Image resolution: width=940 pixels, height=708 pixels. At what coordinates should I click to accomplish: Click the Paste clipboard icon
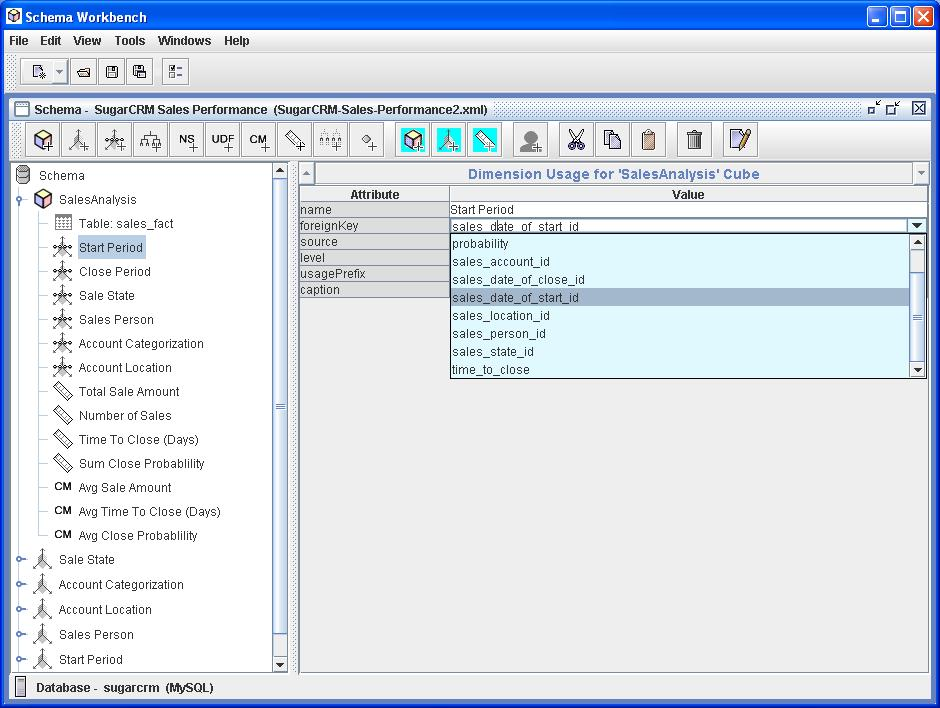[x=648, y=141]
